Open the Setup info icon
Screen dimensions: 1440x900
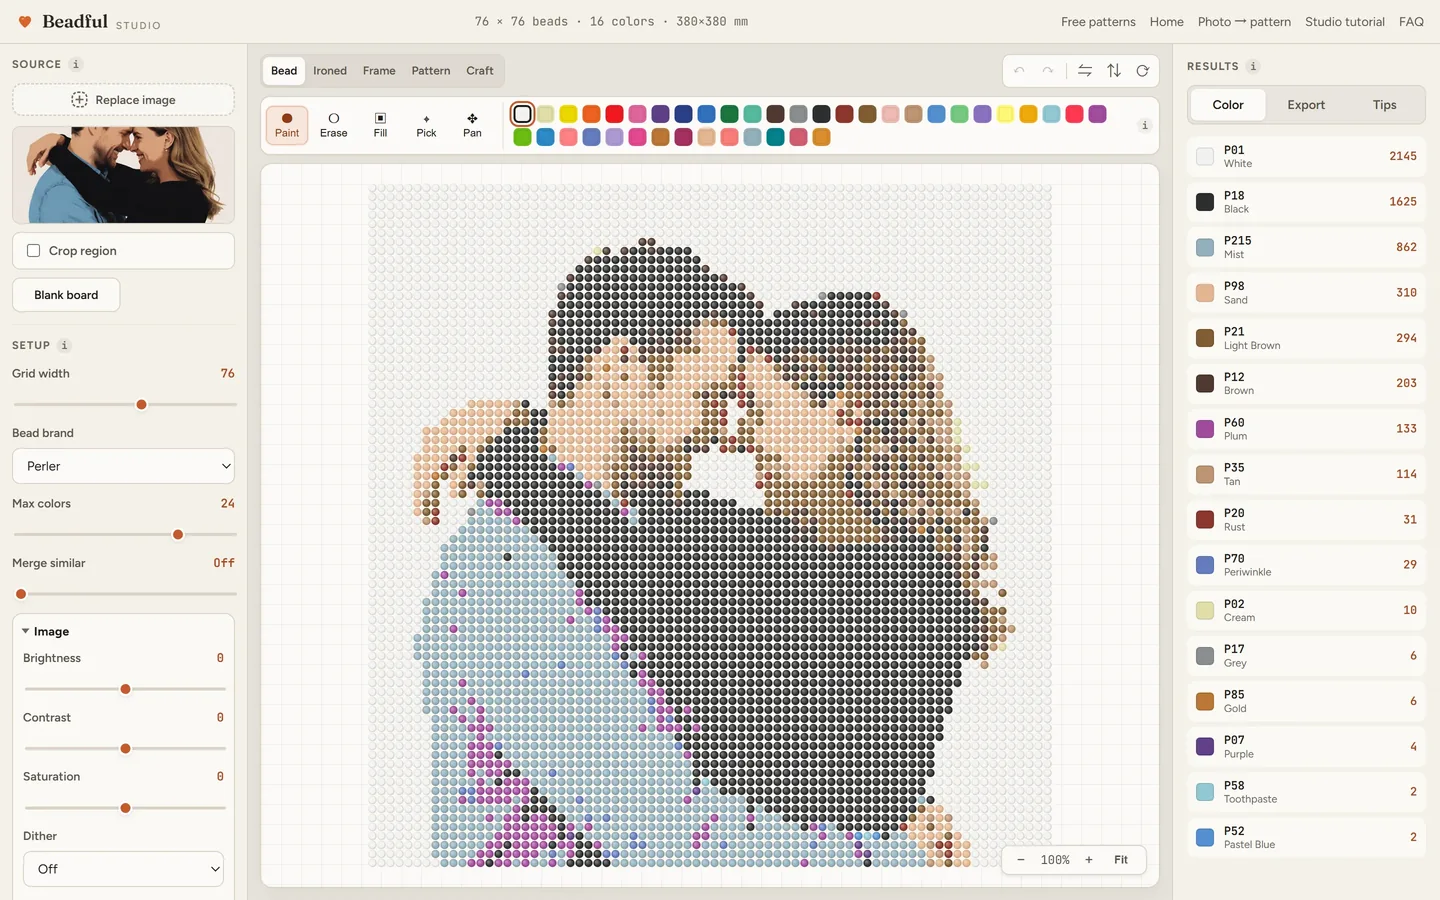coord(64,345)
